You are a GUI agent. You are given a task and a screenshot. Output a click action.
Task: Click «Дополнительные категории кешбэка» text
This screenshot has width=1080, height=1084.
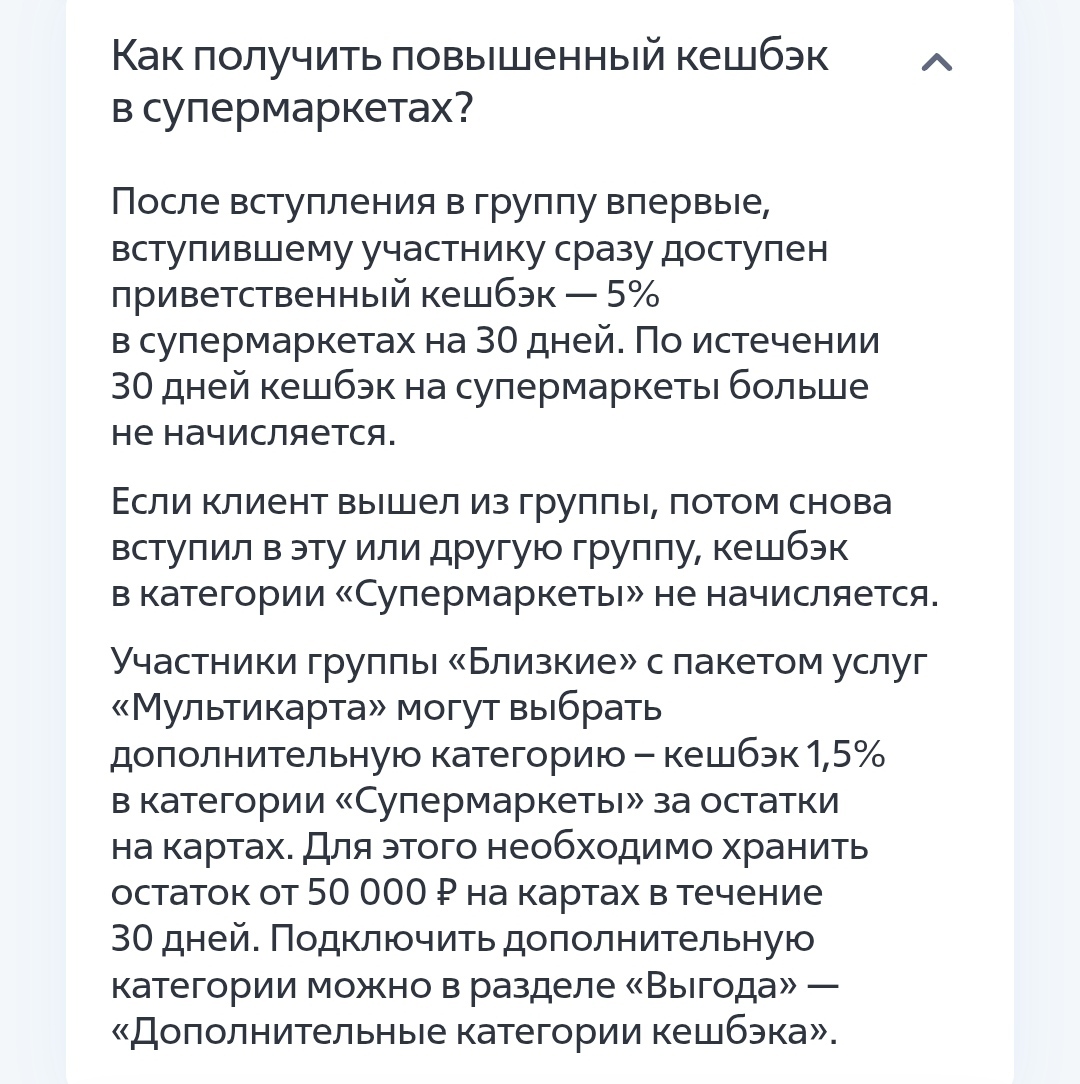click(x=472, y=1031)
